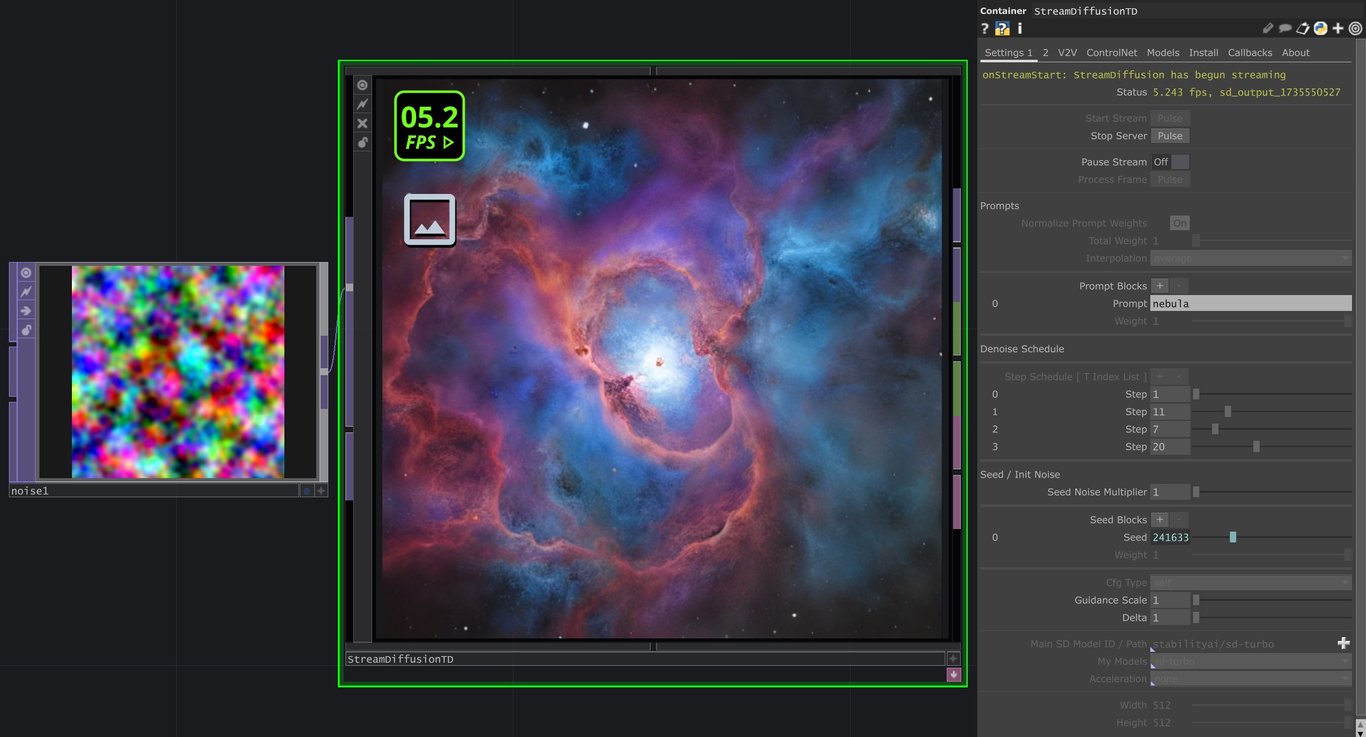The image size is (1366, 737).
Task: Toggle the viewer active flag on the noise1 node
Action: pos(26,272)
